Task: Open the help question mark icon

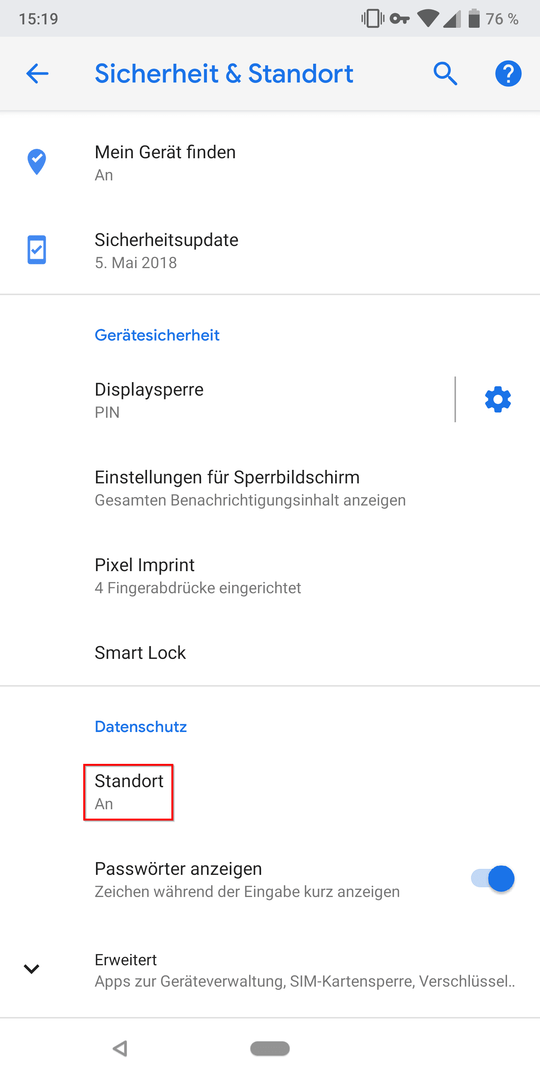Action: coord(508,74)
